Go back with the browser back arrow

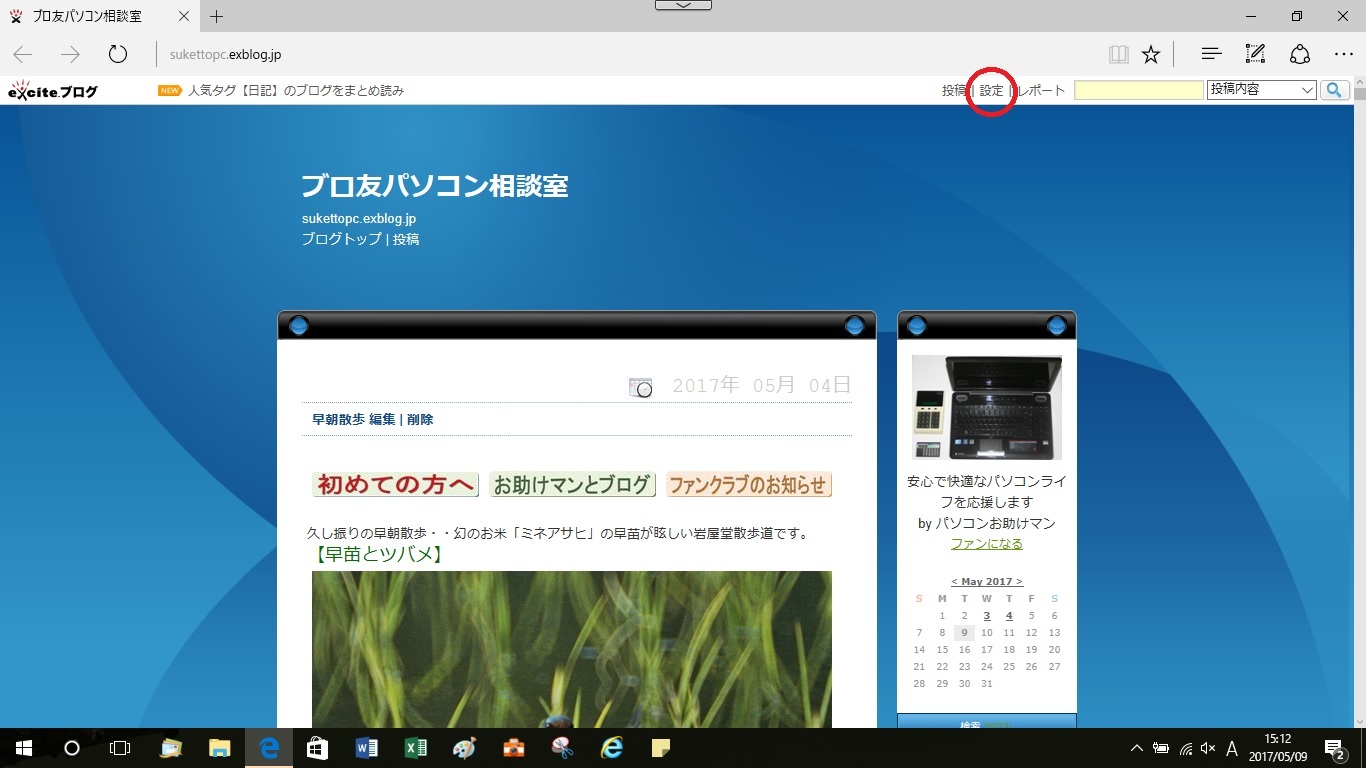click(x=22, y=54)
